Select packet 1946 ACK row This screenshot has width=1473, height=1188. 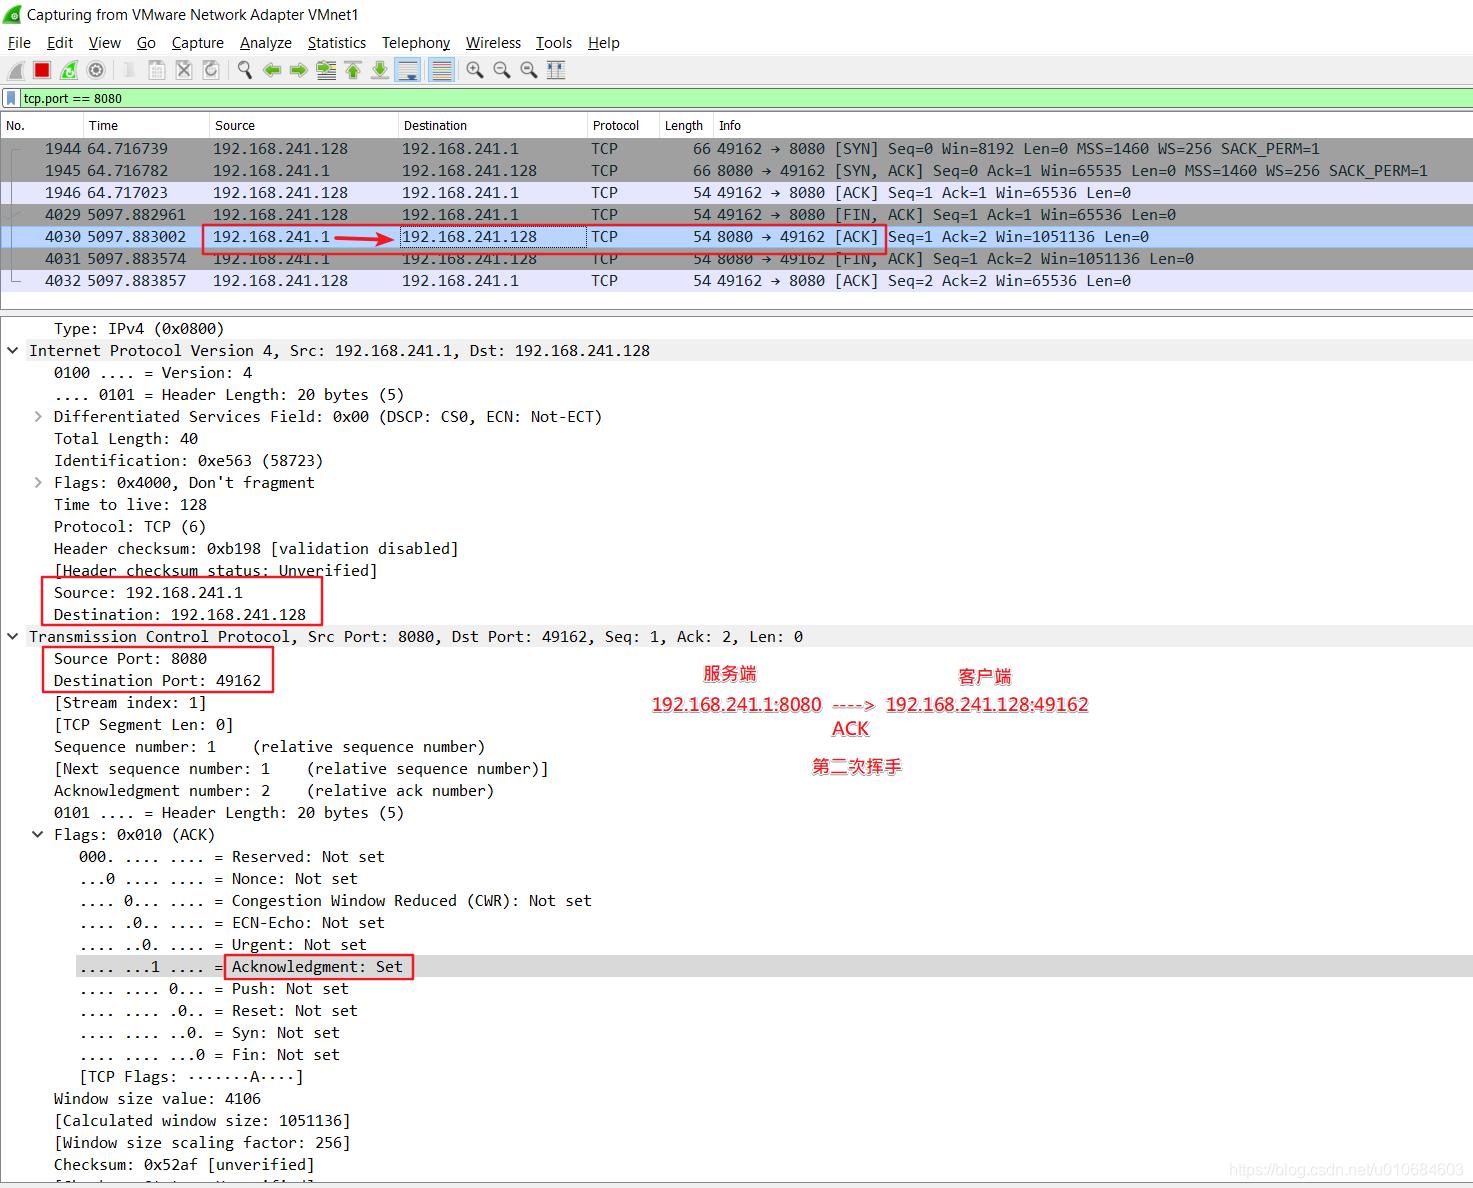point(736,193)
